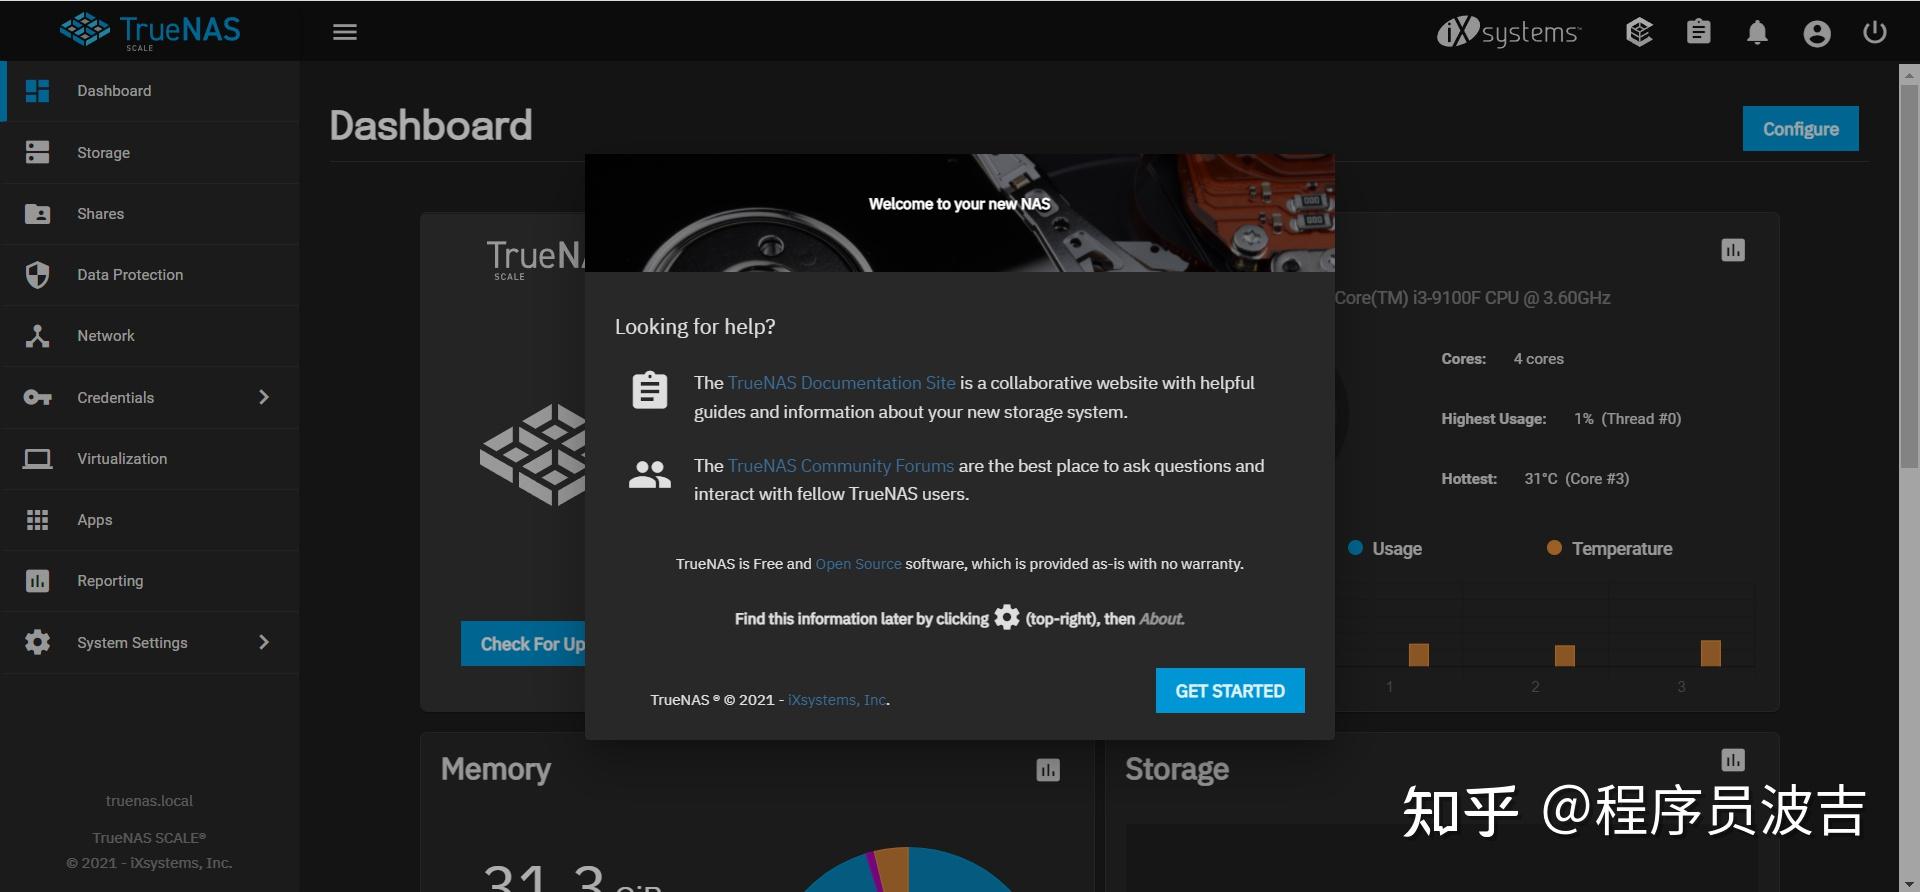The image size is (1920, 892).
Task: Go to Storage in the sidebar
Action: (150, 152)
